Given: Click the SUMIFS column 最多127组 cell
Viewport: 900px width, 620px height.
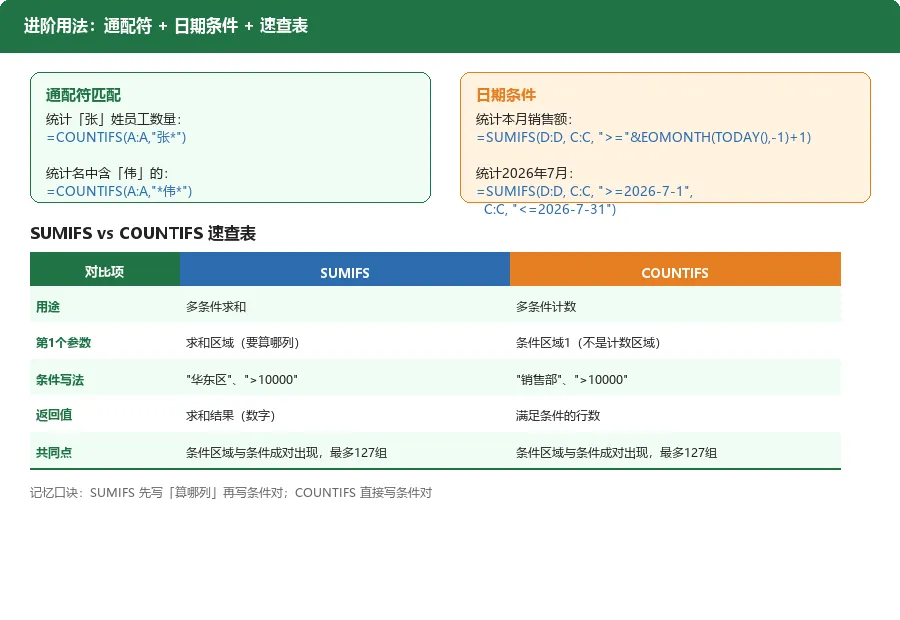Looking at the screenshot, I should tap(286, 452).
